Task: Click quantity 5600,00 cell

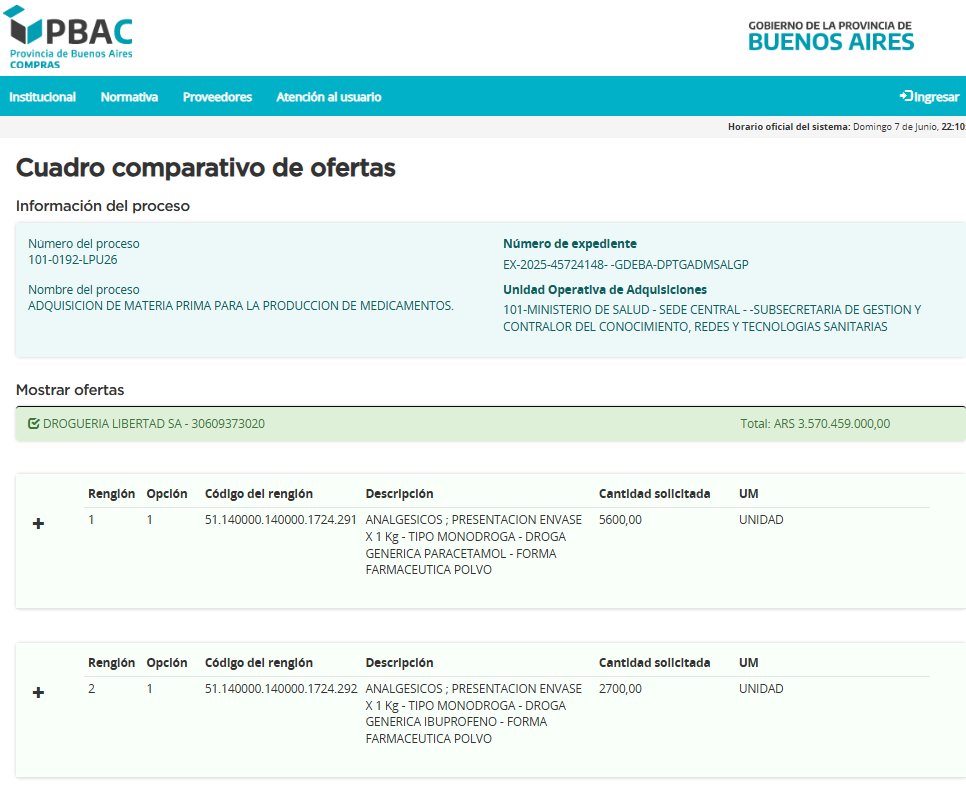Action: (620, 520)
